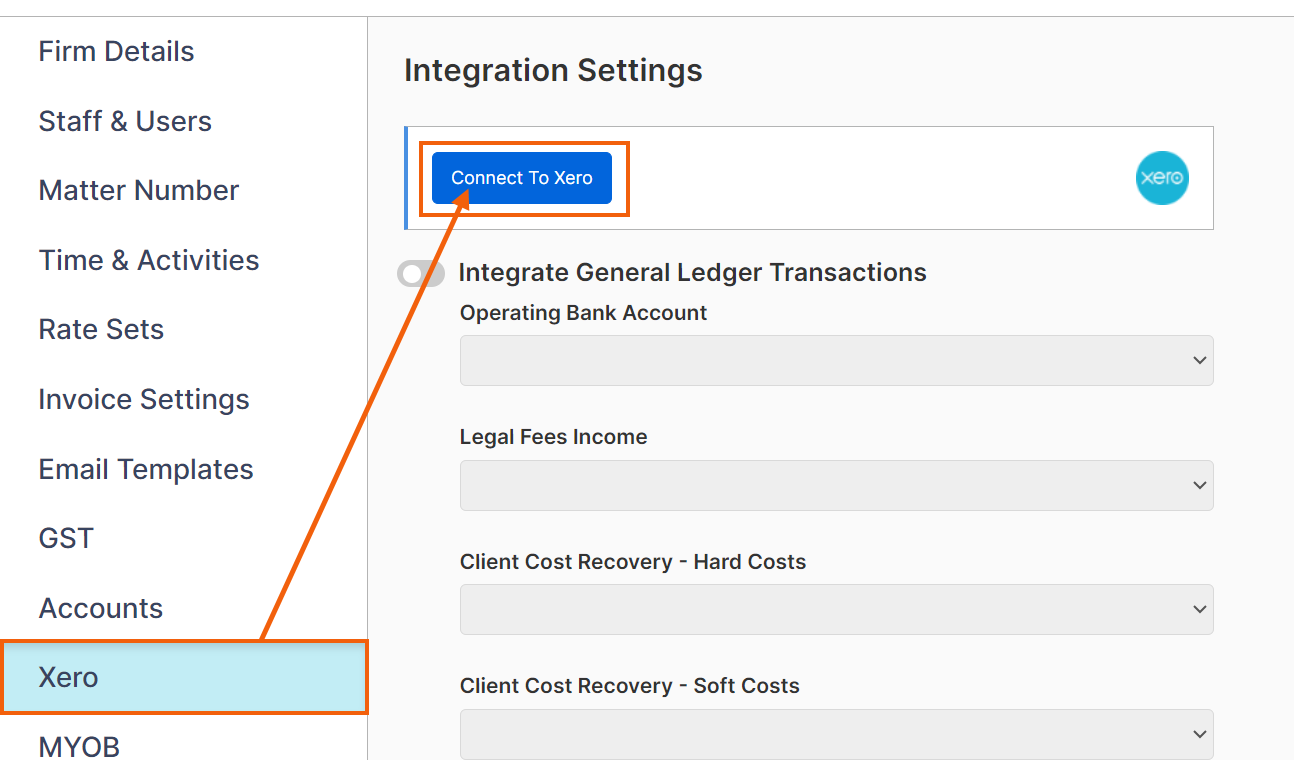Expand Client Cost Recovery - Soft Costs dropdown
This screenshot has width=1294, height=760.
pyautogui.click(x=836, y=734)
